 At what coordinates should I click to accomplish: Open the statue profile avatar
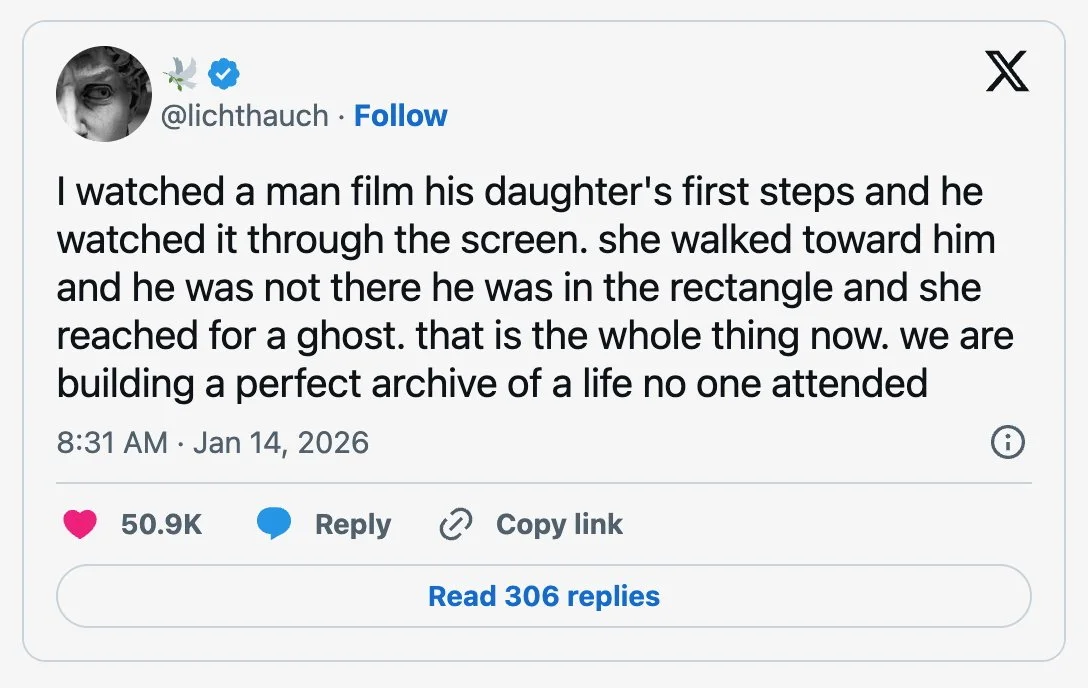pos(103,94)
